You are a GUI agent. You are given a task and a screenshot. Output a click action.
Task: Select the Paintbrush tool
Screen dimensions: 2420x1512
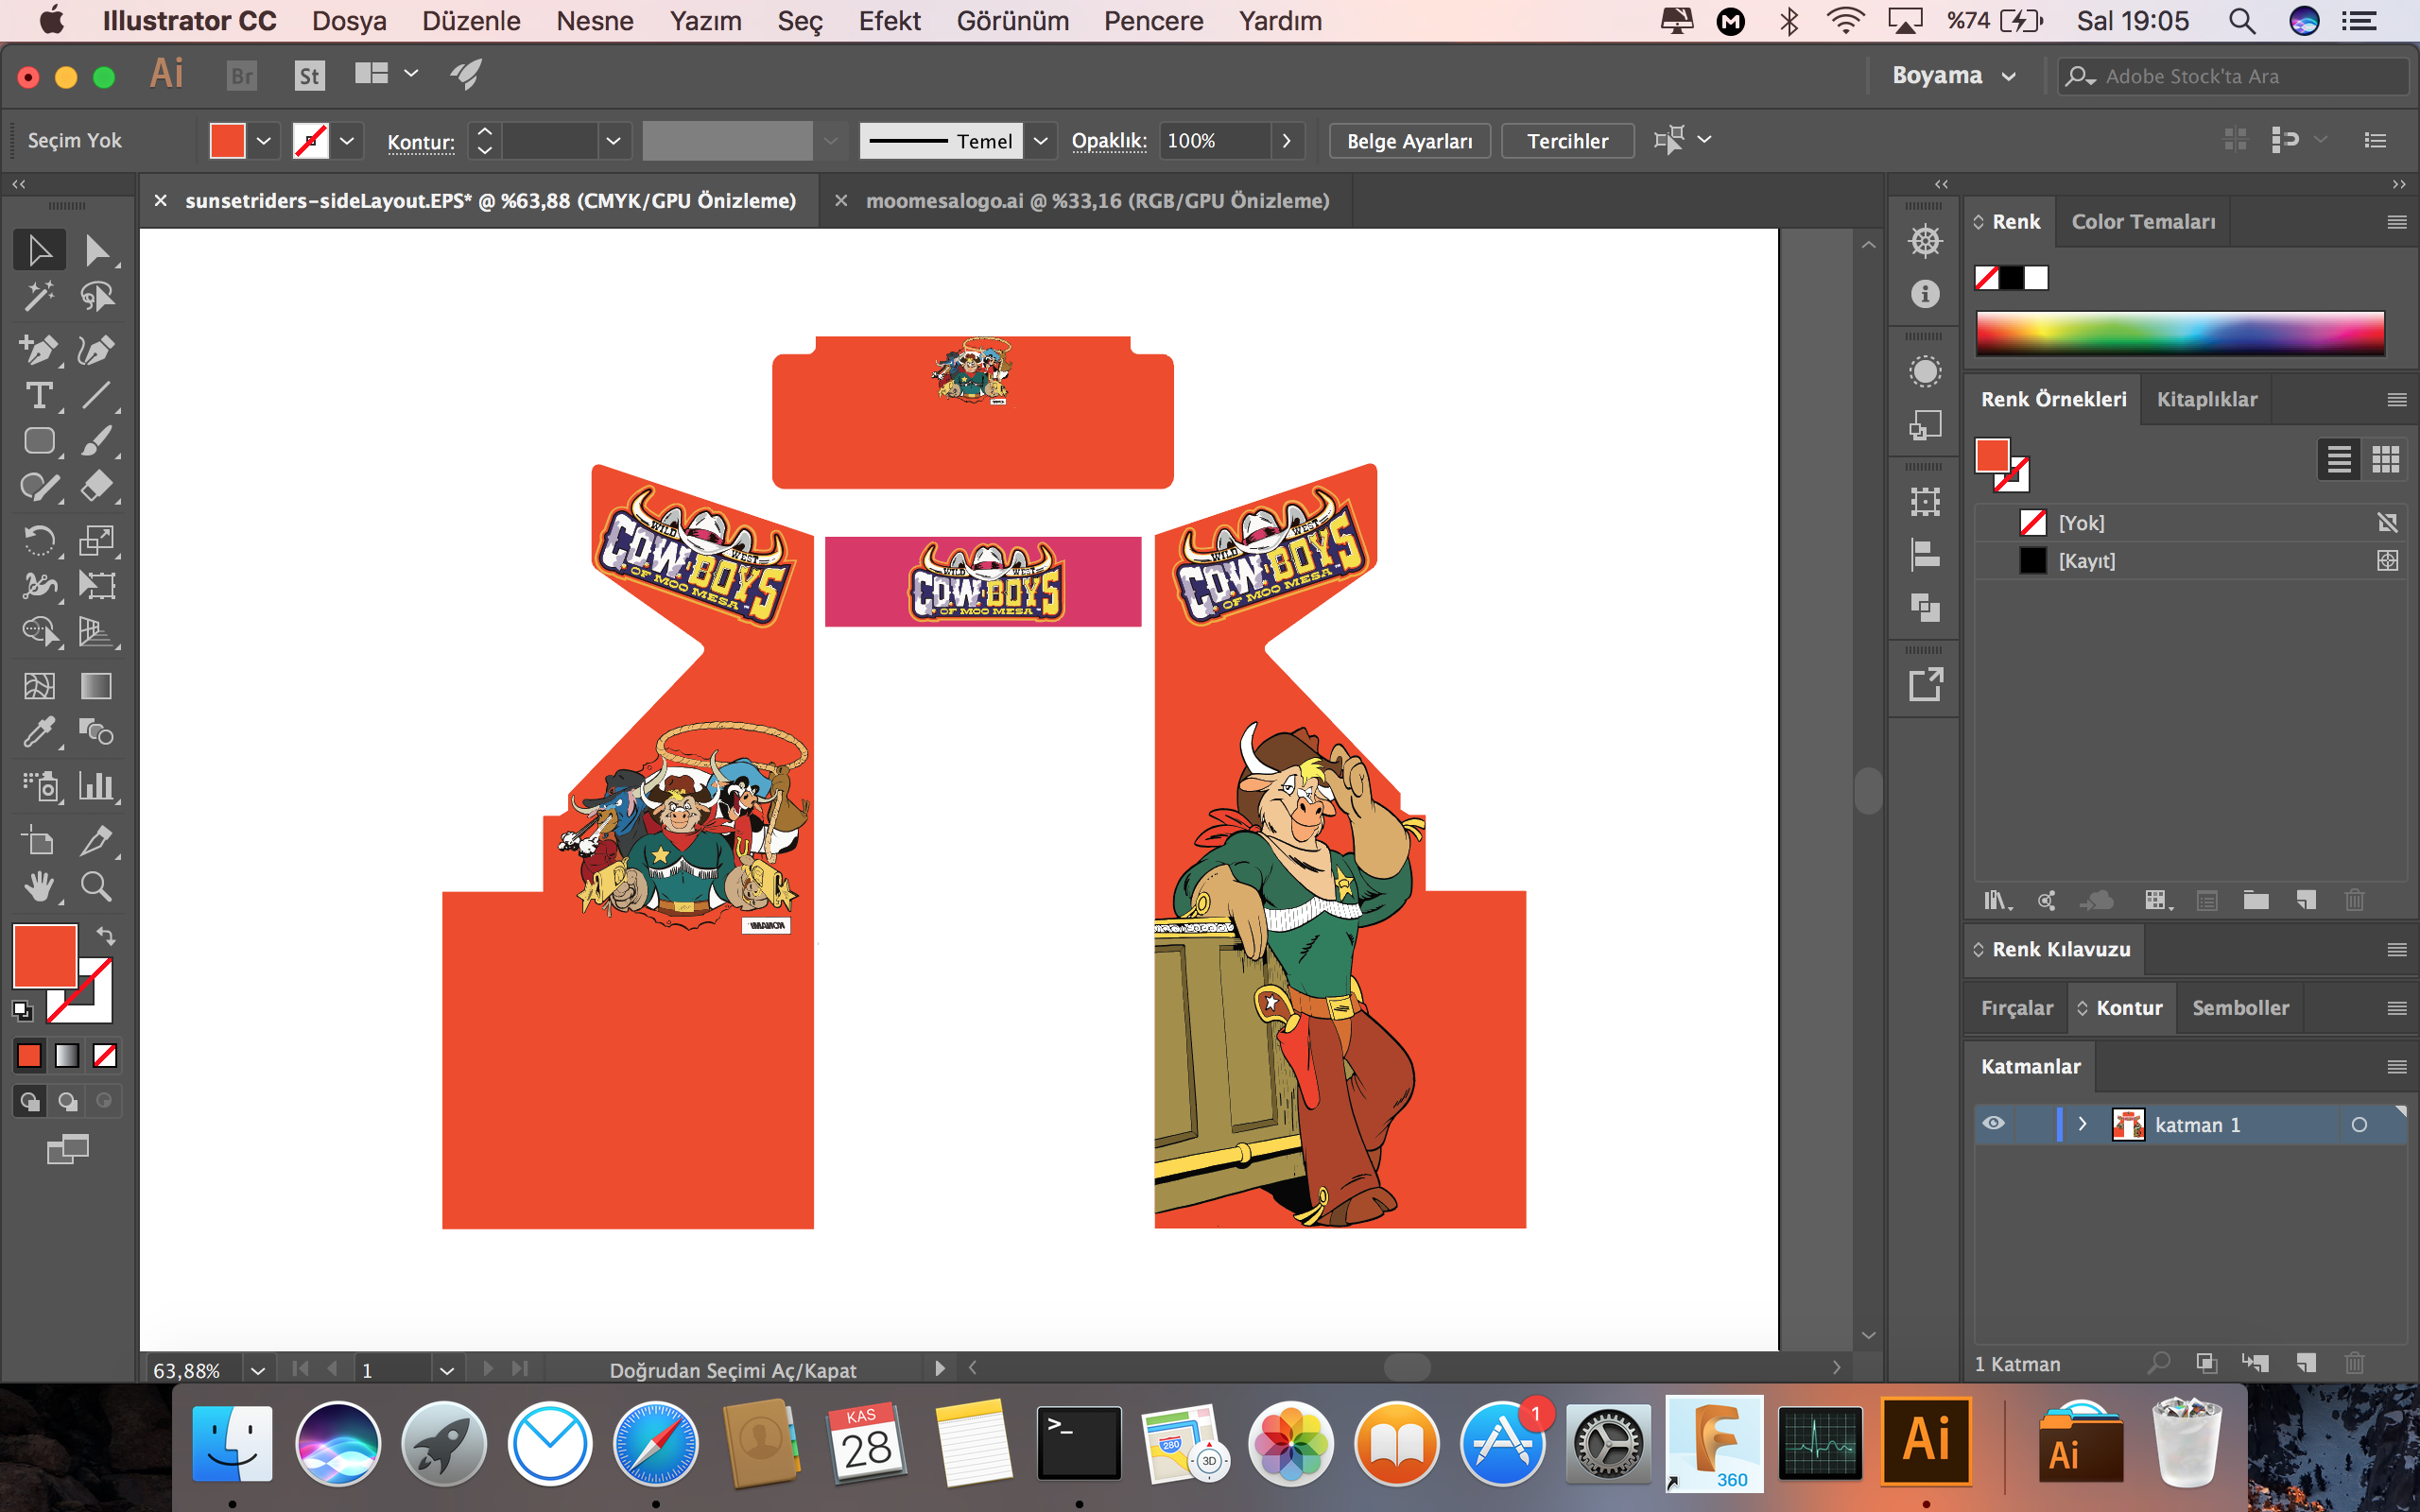tap(97, 441)
